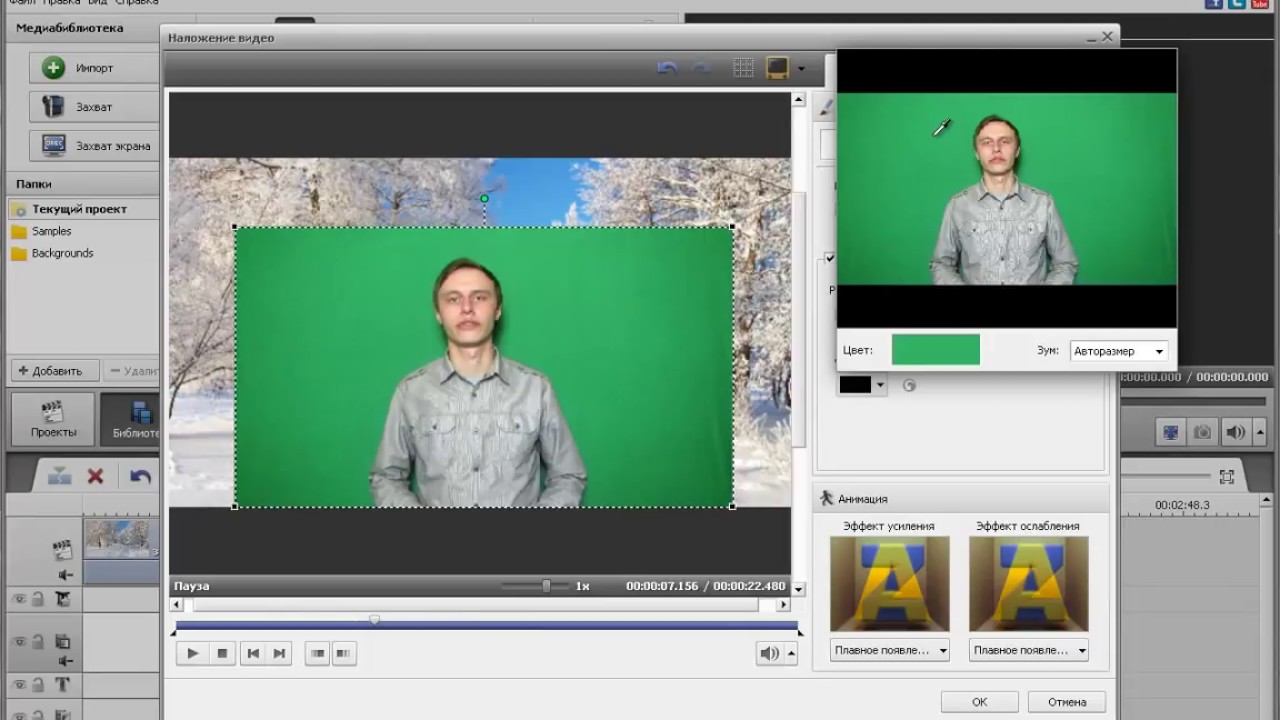
Task: Click the speaker volume icon in overlay dialog
Action: click(x=769, y=653)
